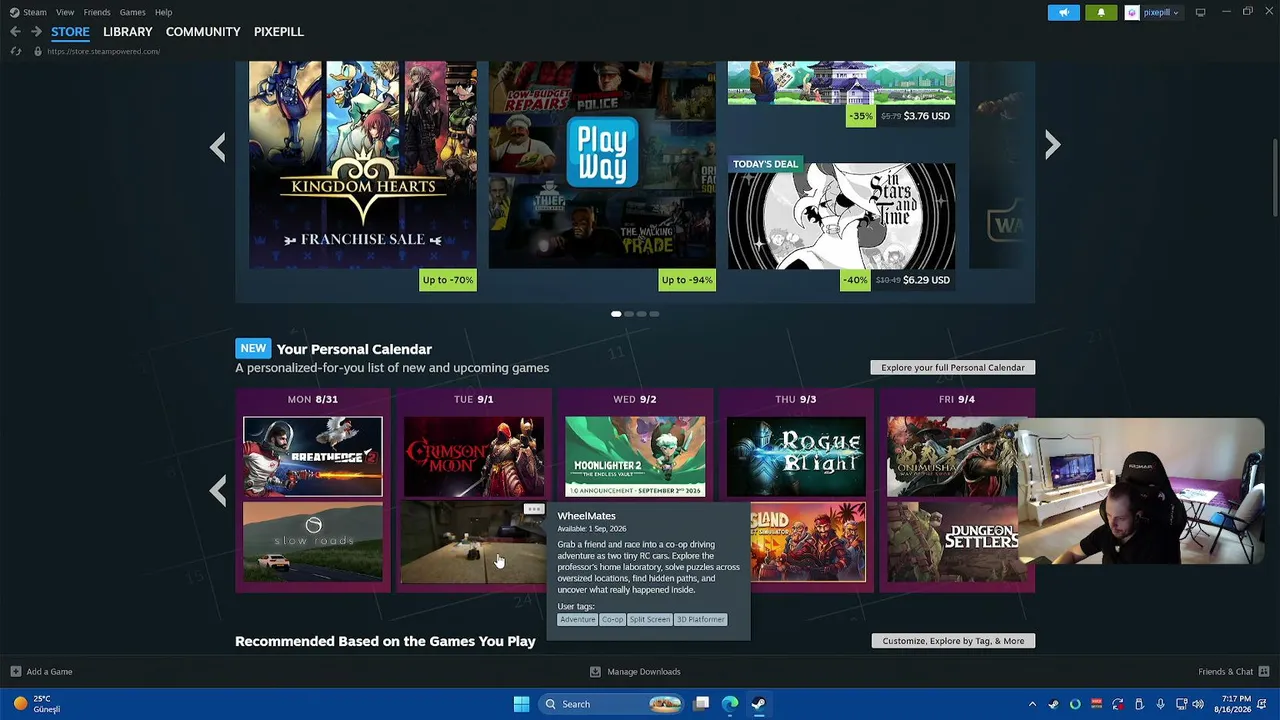Reload the store page

(x=16, y=51)
